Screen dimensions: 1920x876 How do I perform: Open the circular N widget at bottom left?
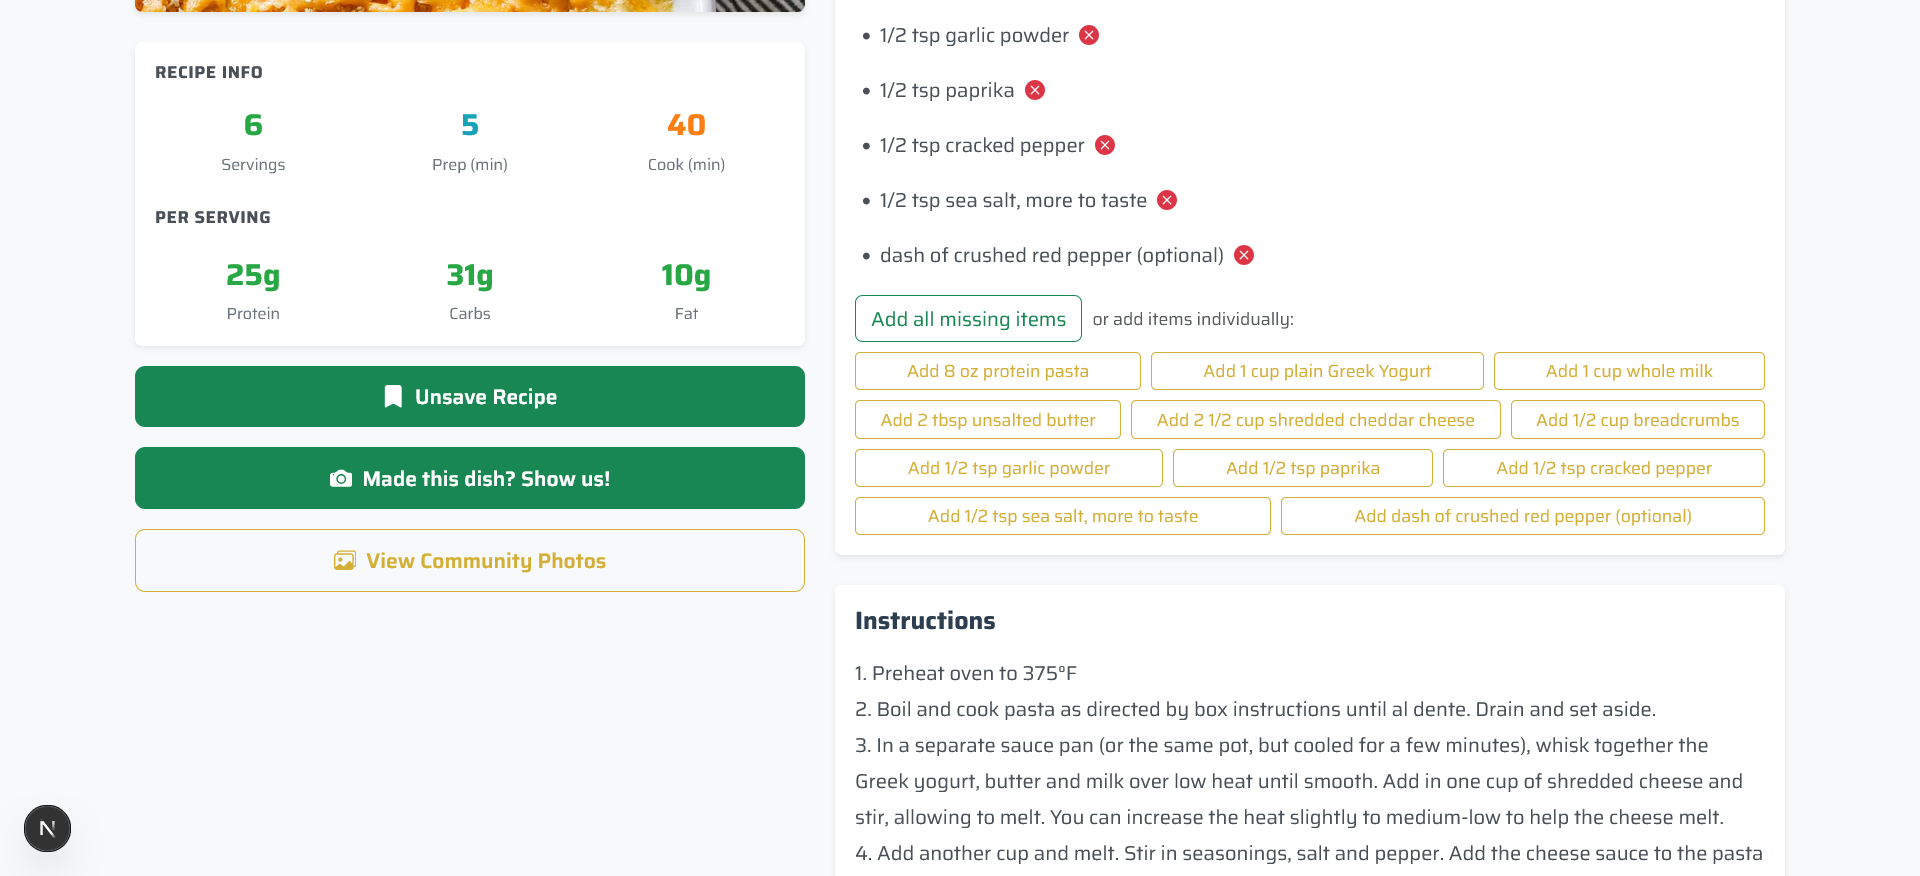(47, 828)
